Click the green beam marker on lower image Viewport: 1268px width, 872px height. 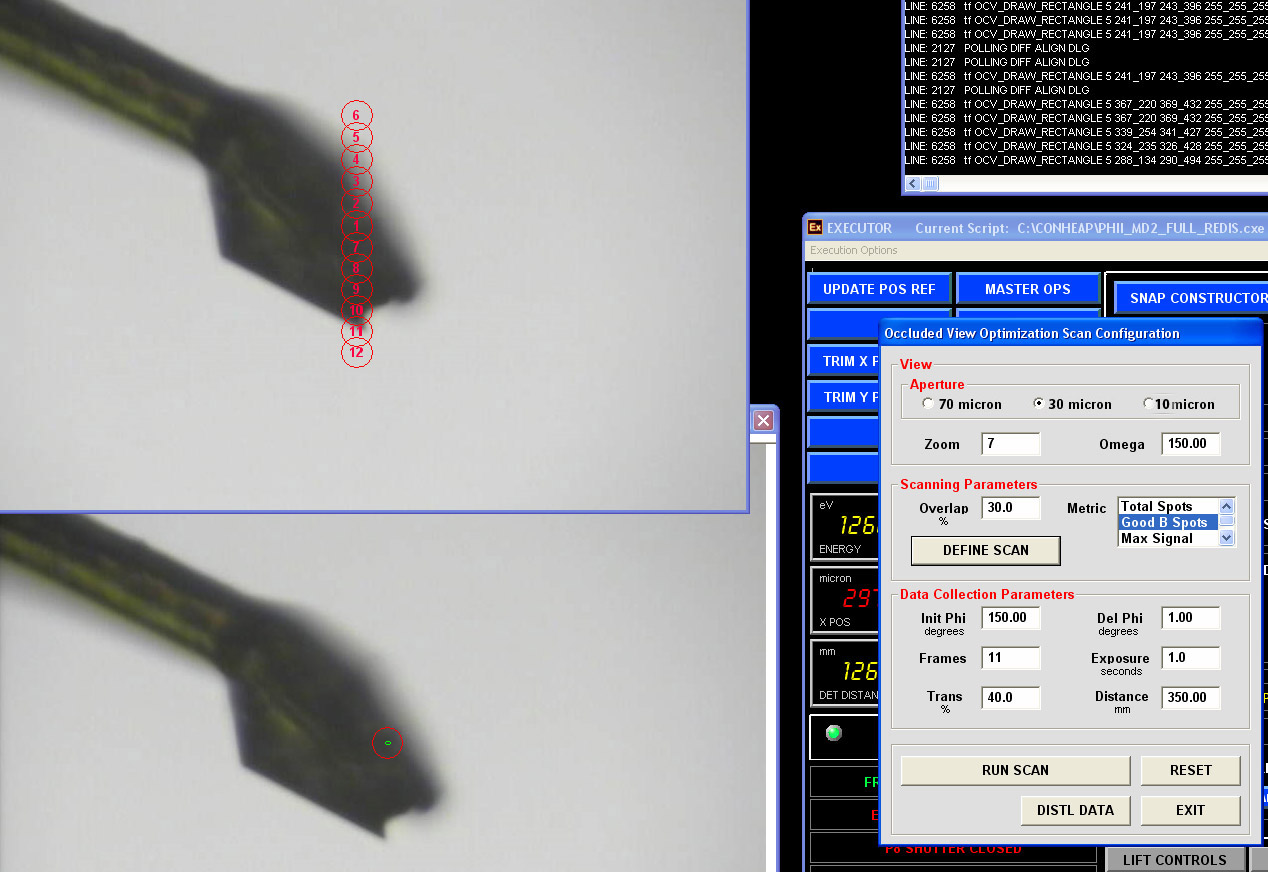coord(387,743)
